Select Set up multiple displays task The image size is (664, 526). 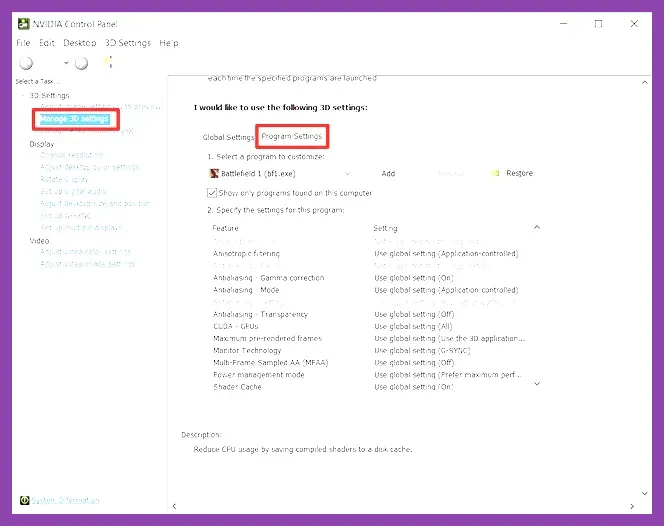[81, 227]
